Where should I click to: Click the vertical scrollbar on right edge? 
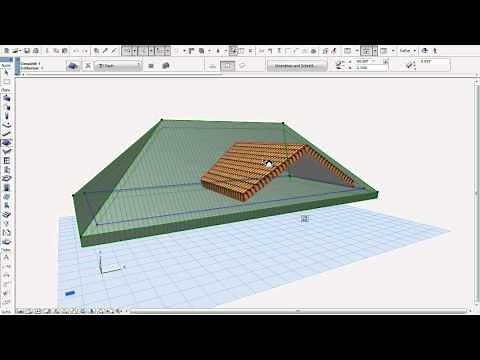pyautogui.click(x=477, y=193)
